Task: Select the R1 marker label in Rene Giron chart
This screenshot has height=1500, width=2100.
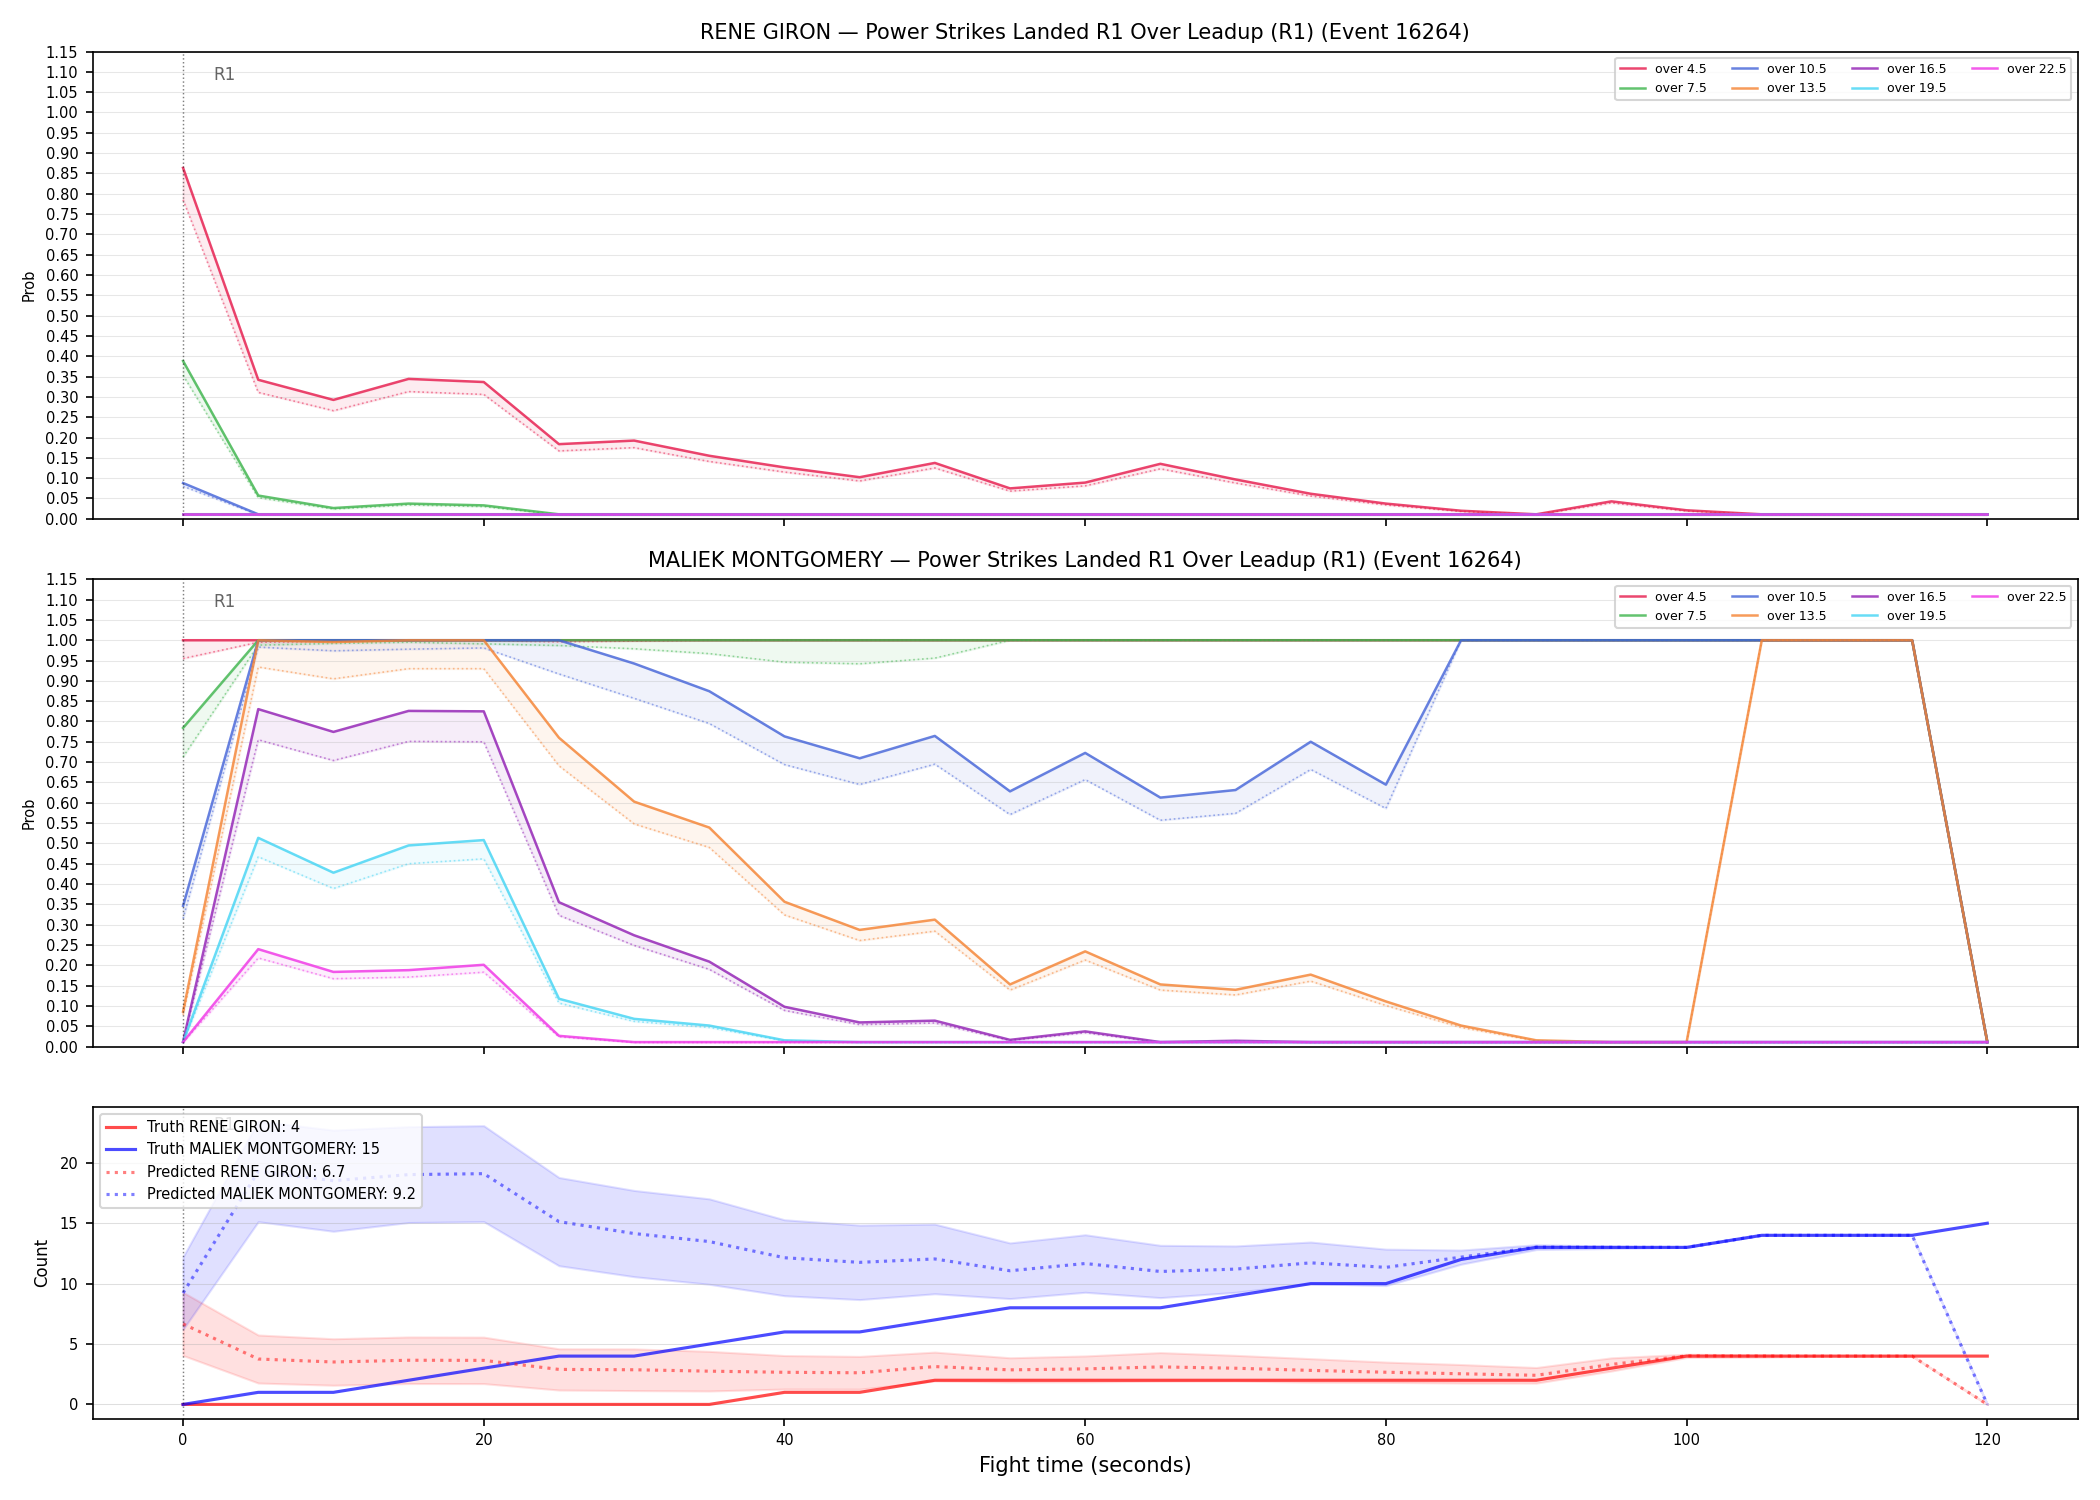Action: point(224,74)
